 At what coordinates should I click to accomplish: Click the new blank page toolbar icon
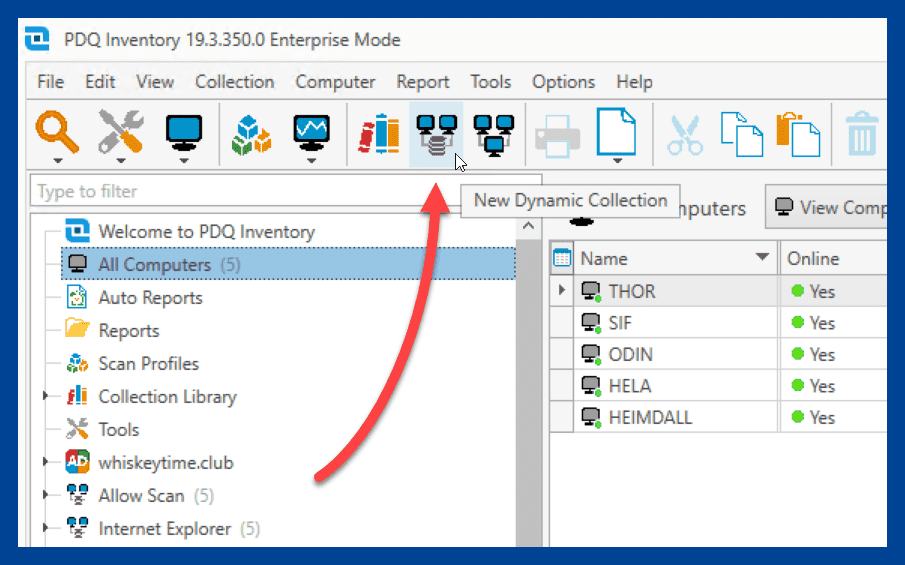[x=616, y=132]
